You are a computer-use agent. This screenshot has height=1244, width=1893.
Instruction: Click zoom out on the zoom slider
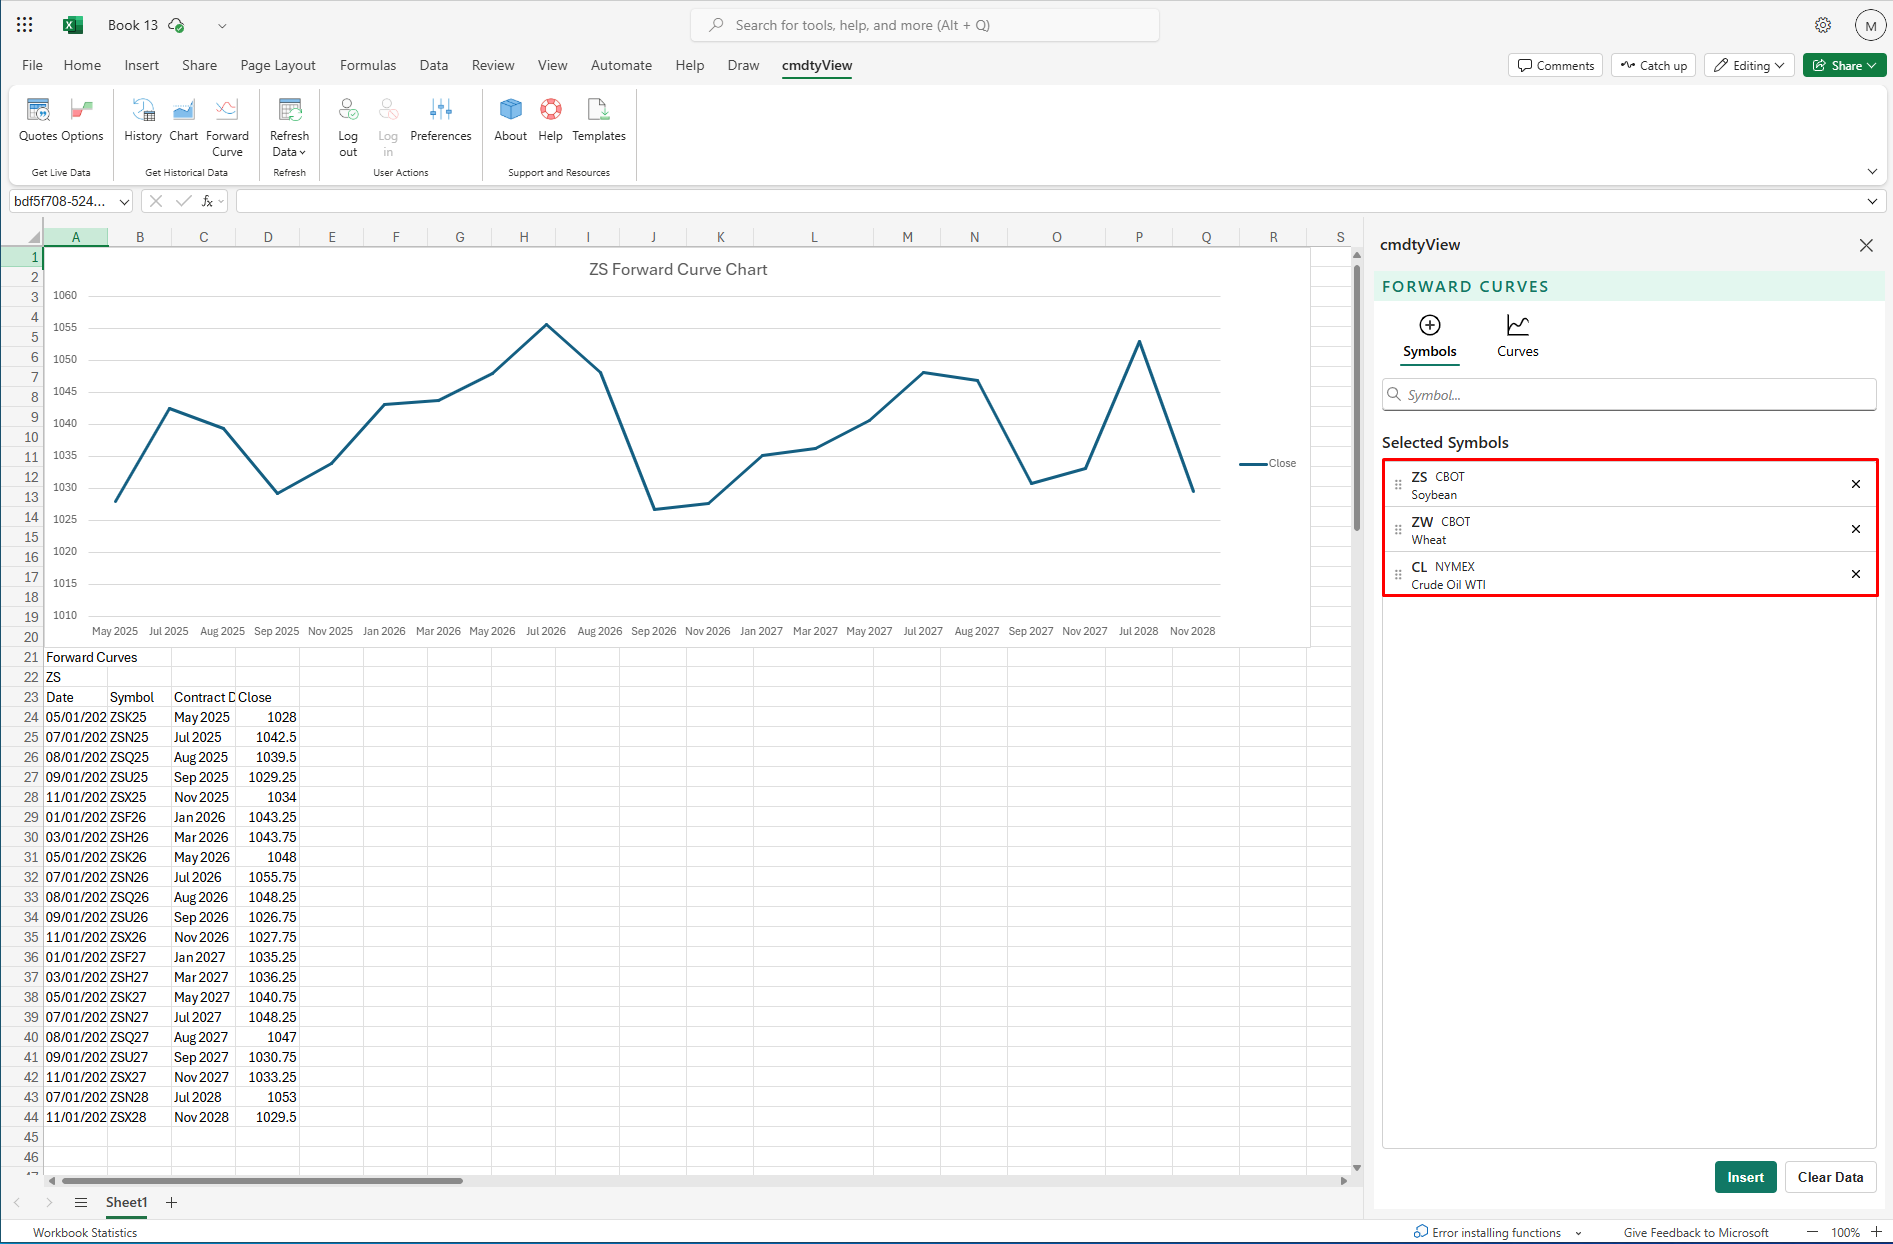tap(1812, 1232)
